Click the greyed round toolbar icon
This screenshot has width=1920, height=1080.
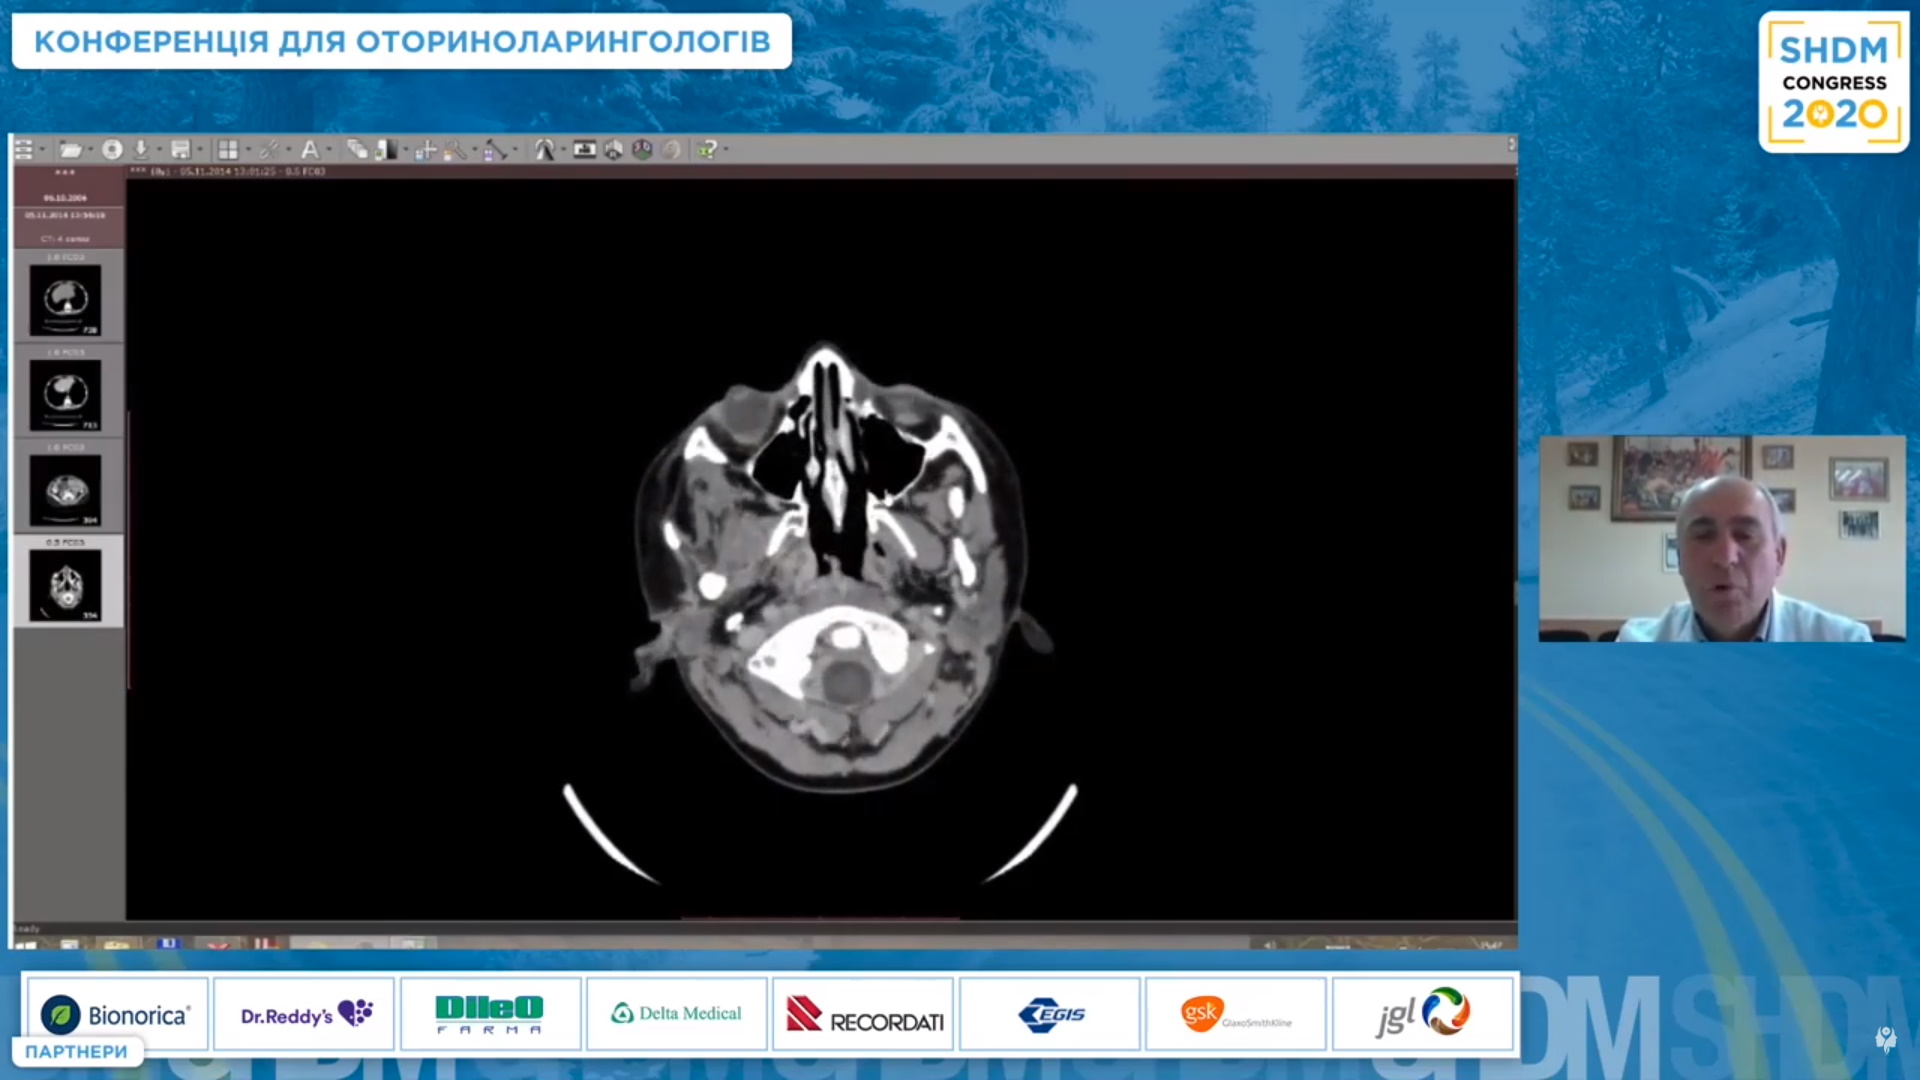tap(671, 150)
